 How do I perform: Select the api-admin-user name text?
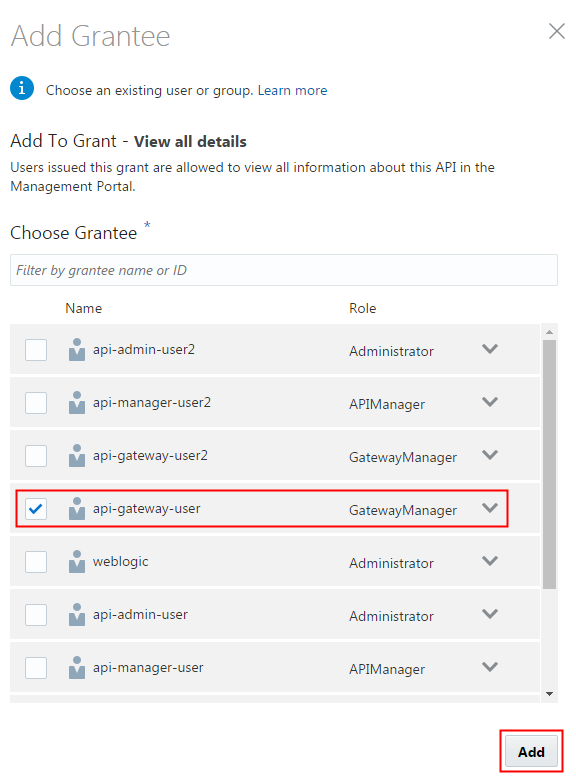point(140,614)
